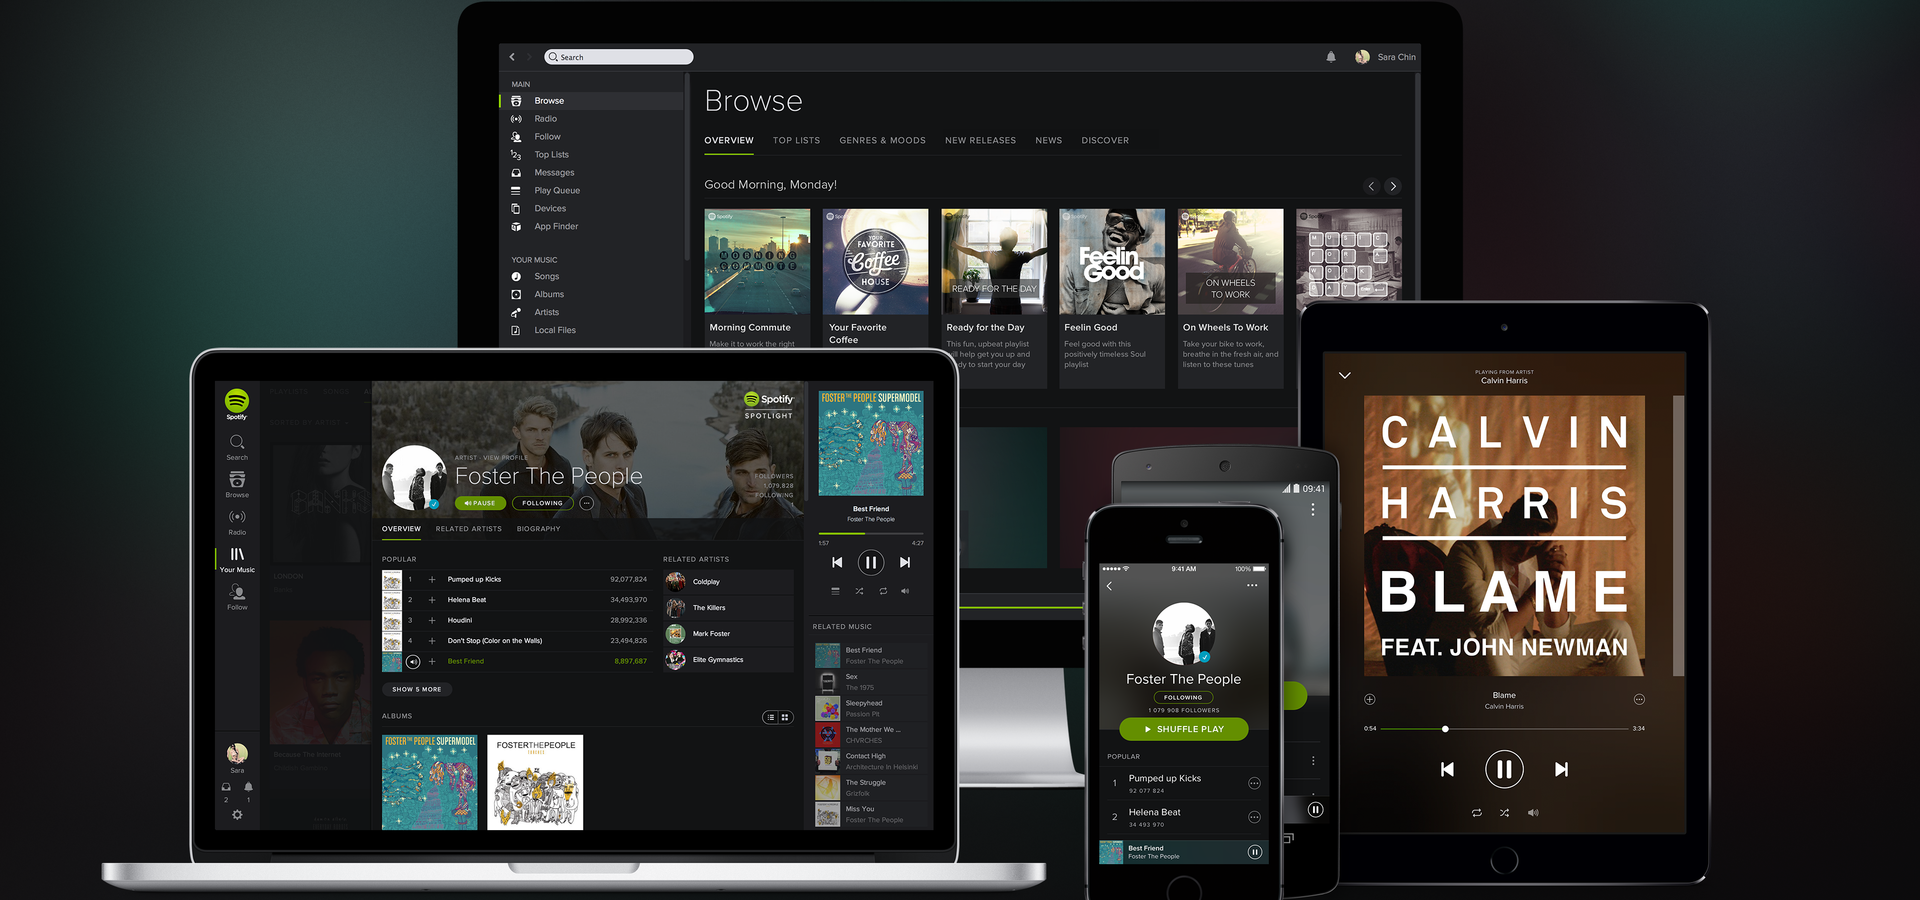Switch albums to list view on laptop
Image resolution: width=1920 pixels, height=900 pixels.
[x=770, y=717]
